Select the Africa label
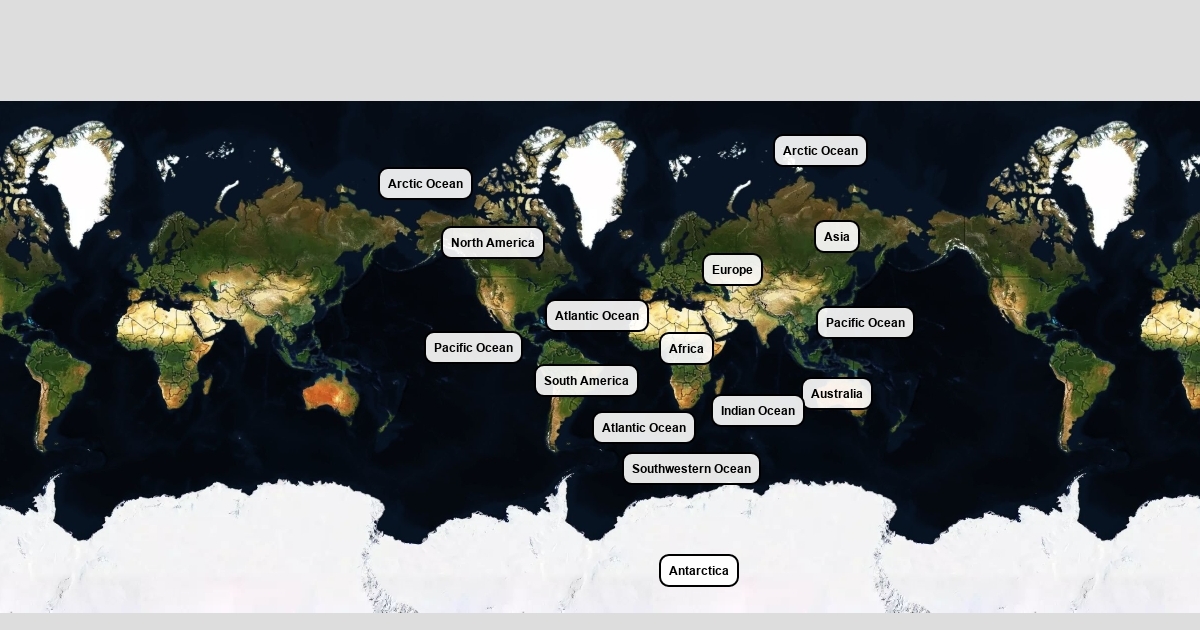This screenshot has height=630, width=1200. pos(686,349)
